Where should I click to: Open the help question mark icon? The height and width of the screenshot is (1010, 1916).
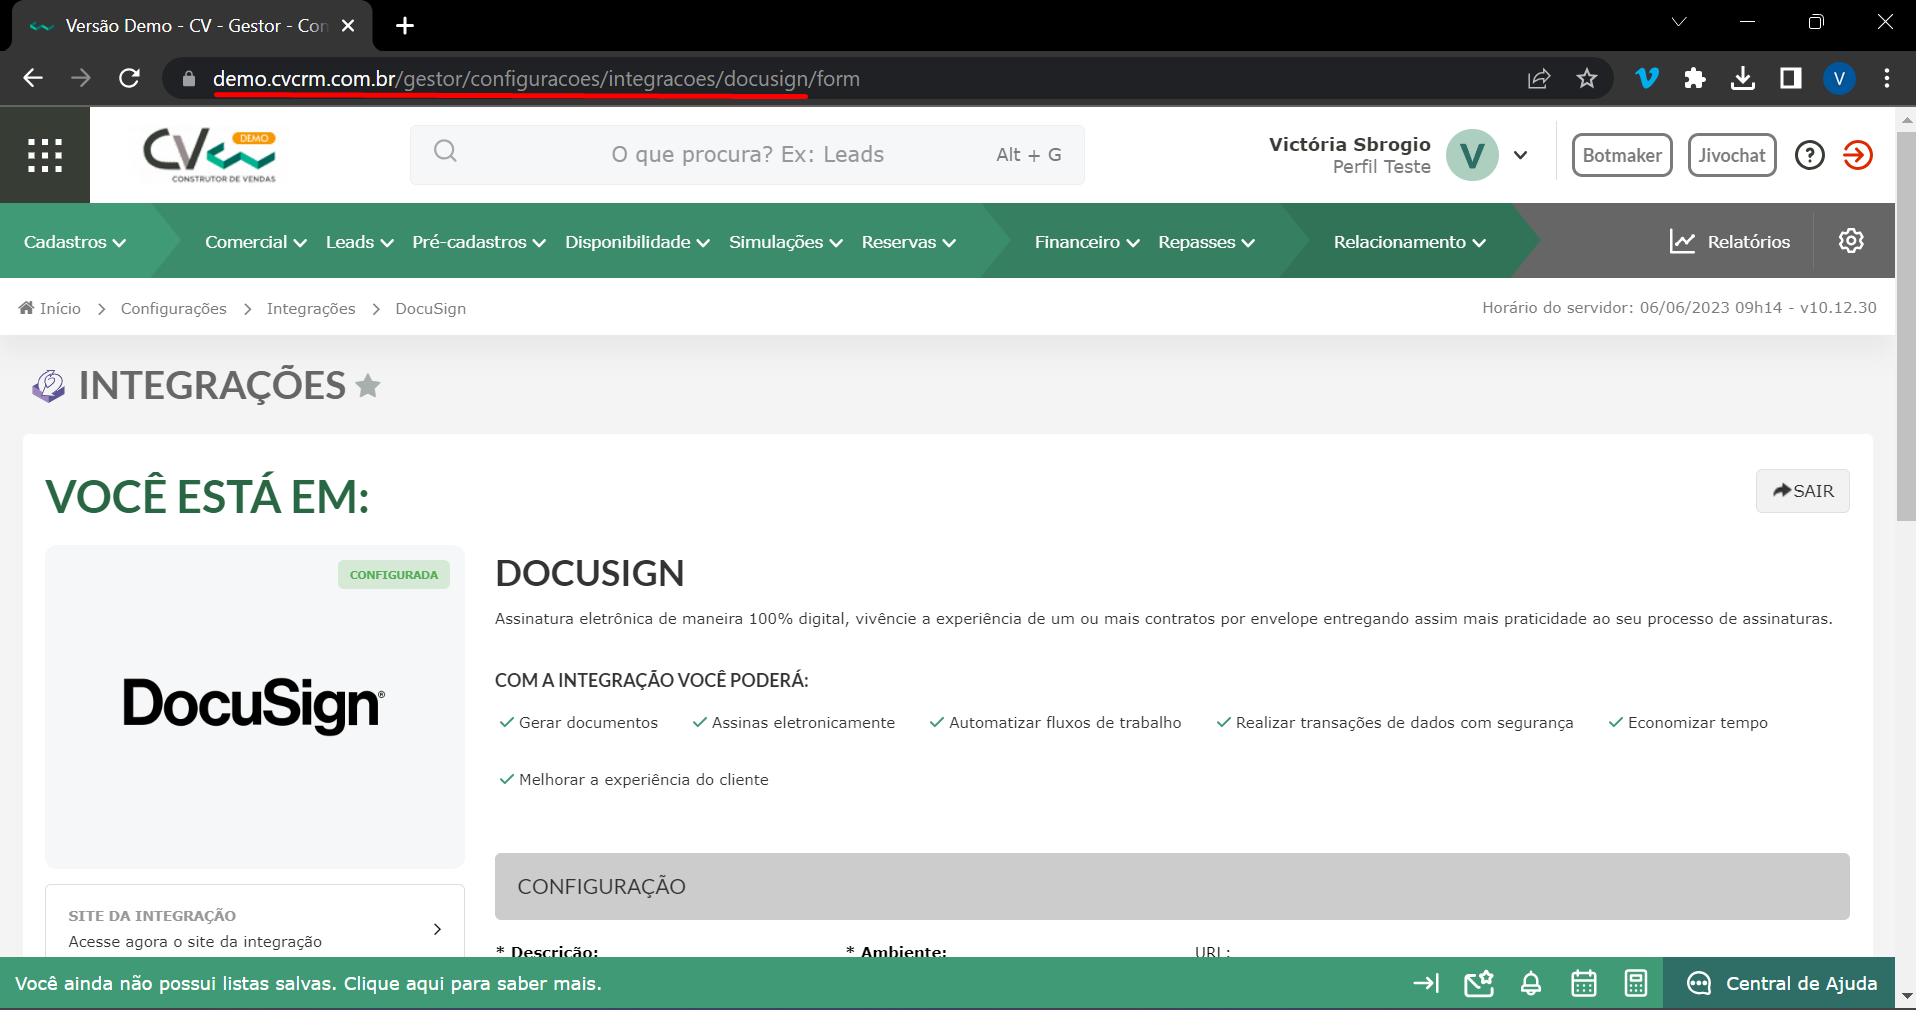click(x=1809, y=155)
